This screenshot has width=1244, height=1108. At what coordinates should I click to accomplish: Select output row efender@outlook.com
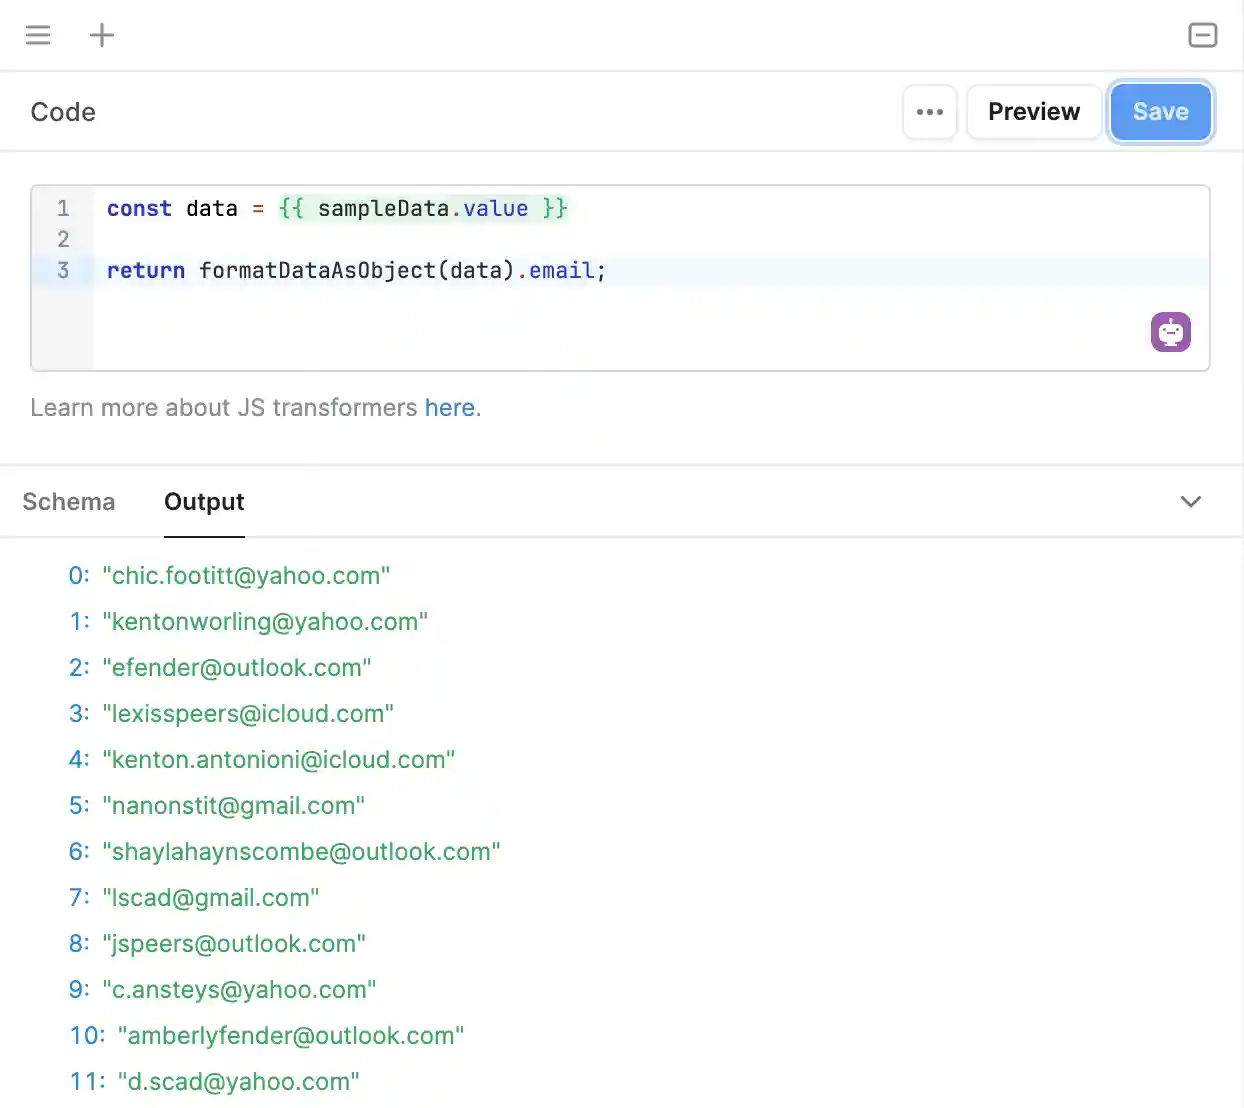(237, 668)
